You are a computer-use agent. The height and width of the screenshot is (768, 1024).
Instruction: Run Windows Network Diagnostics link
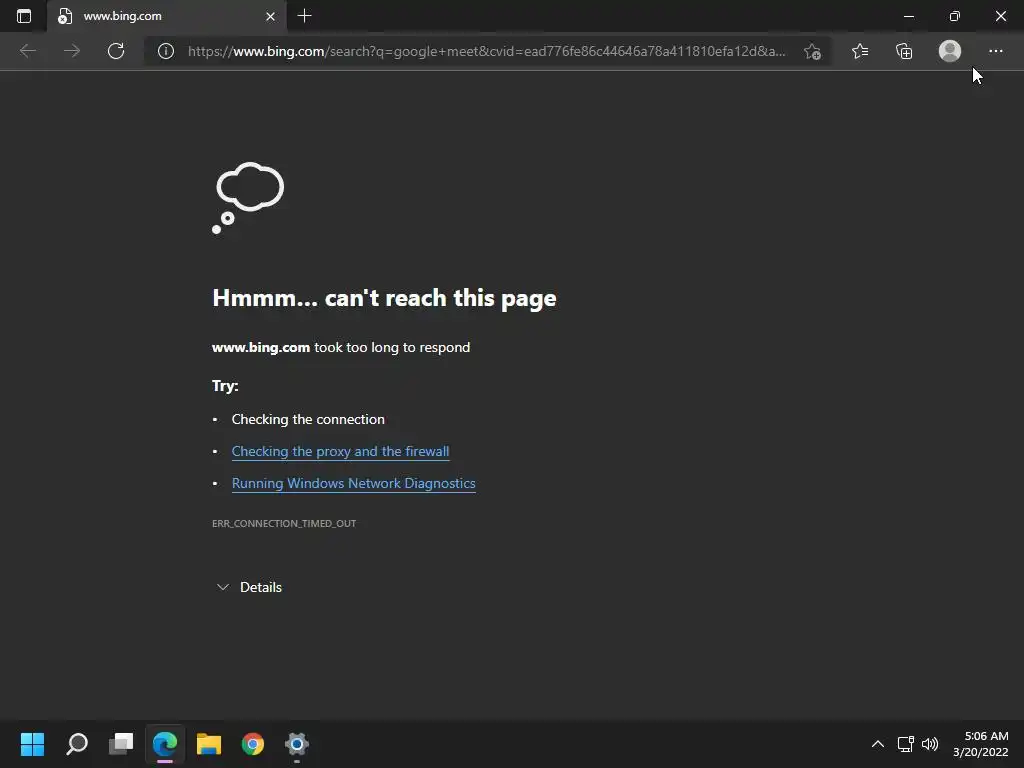click(x=353, y=483)
